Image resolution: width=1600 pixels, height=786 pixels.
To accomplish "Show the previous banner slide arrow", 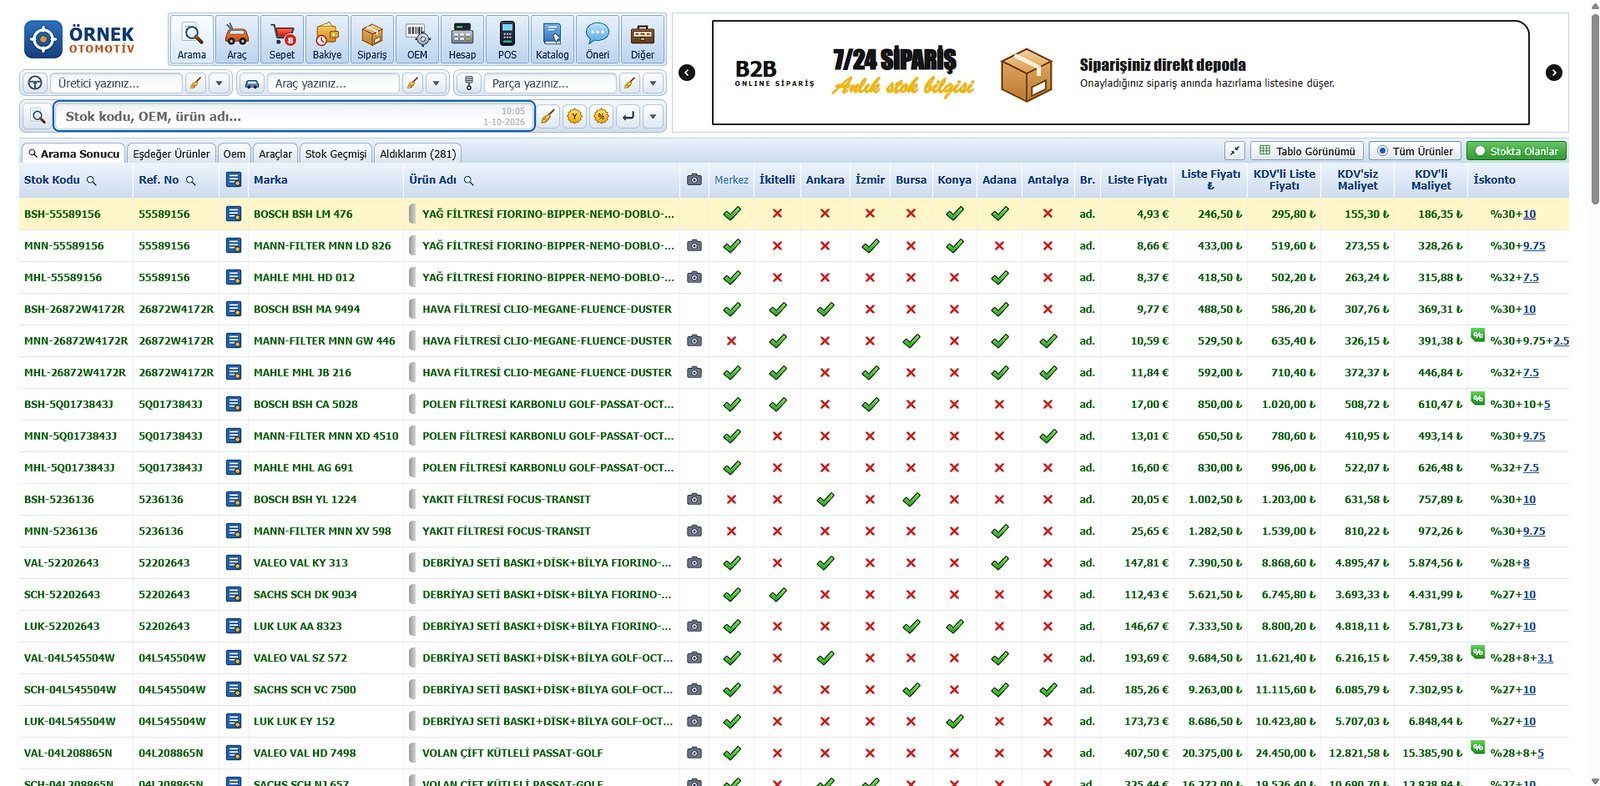I will 687,72.
